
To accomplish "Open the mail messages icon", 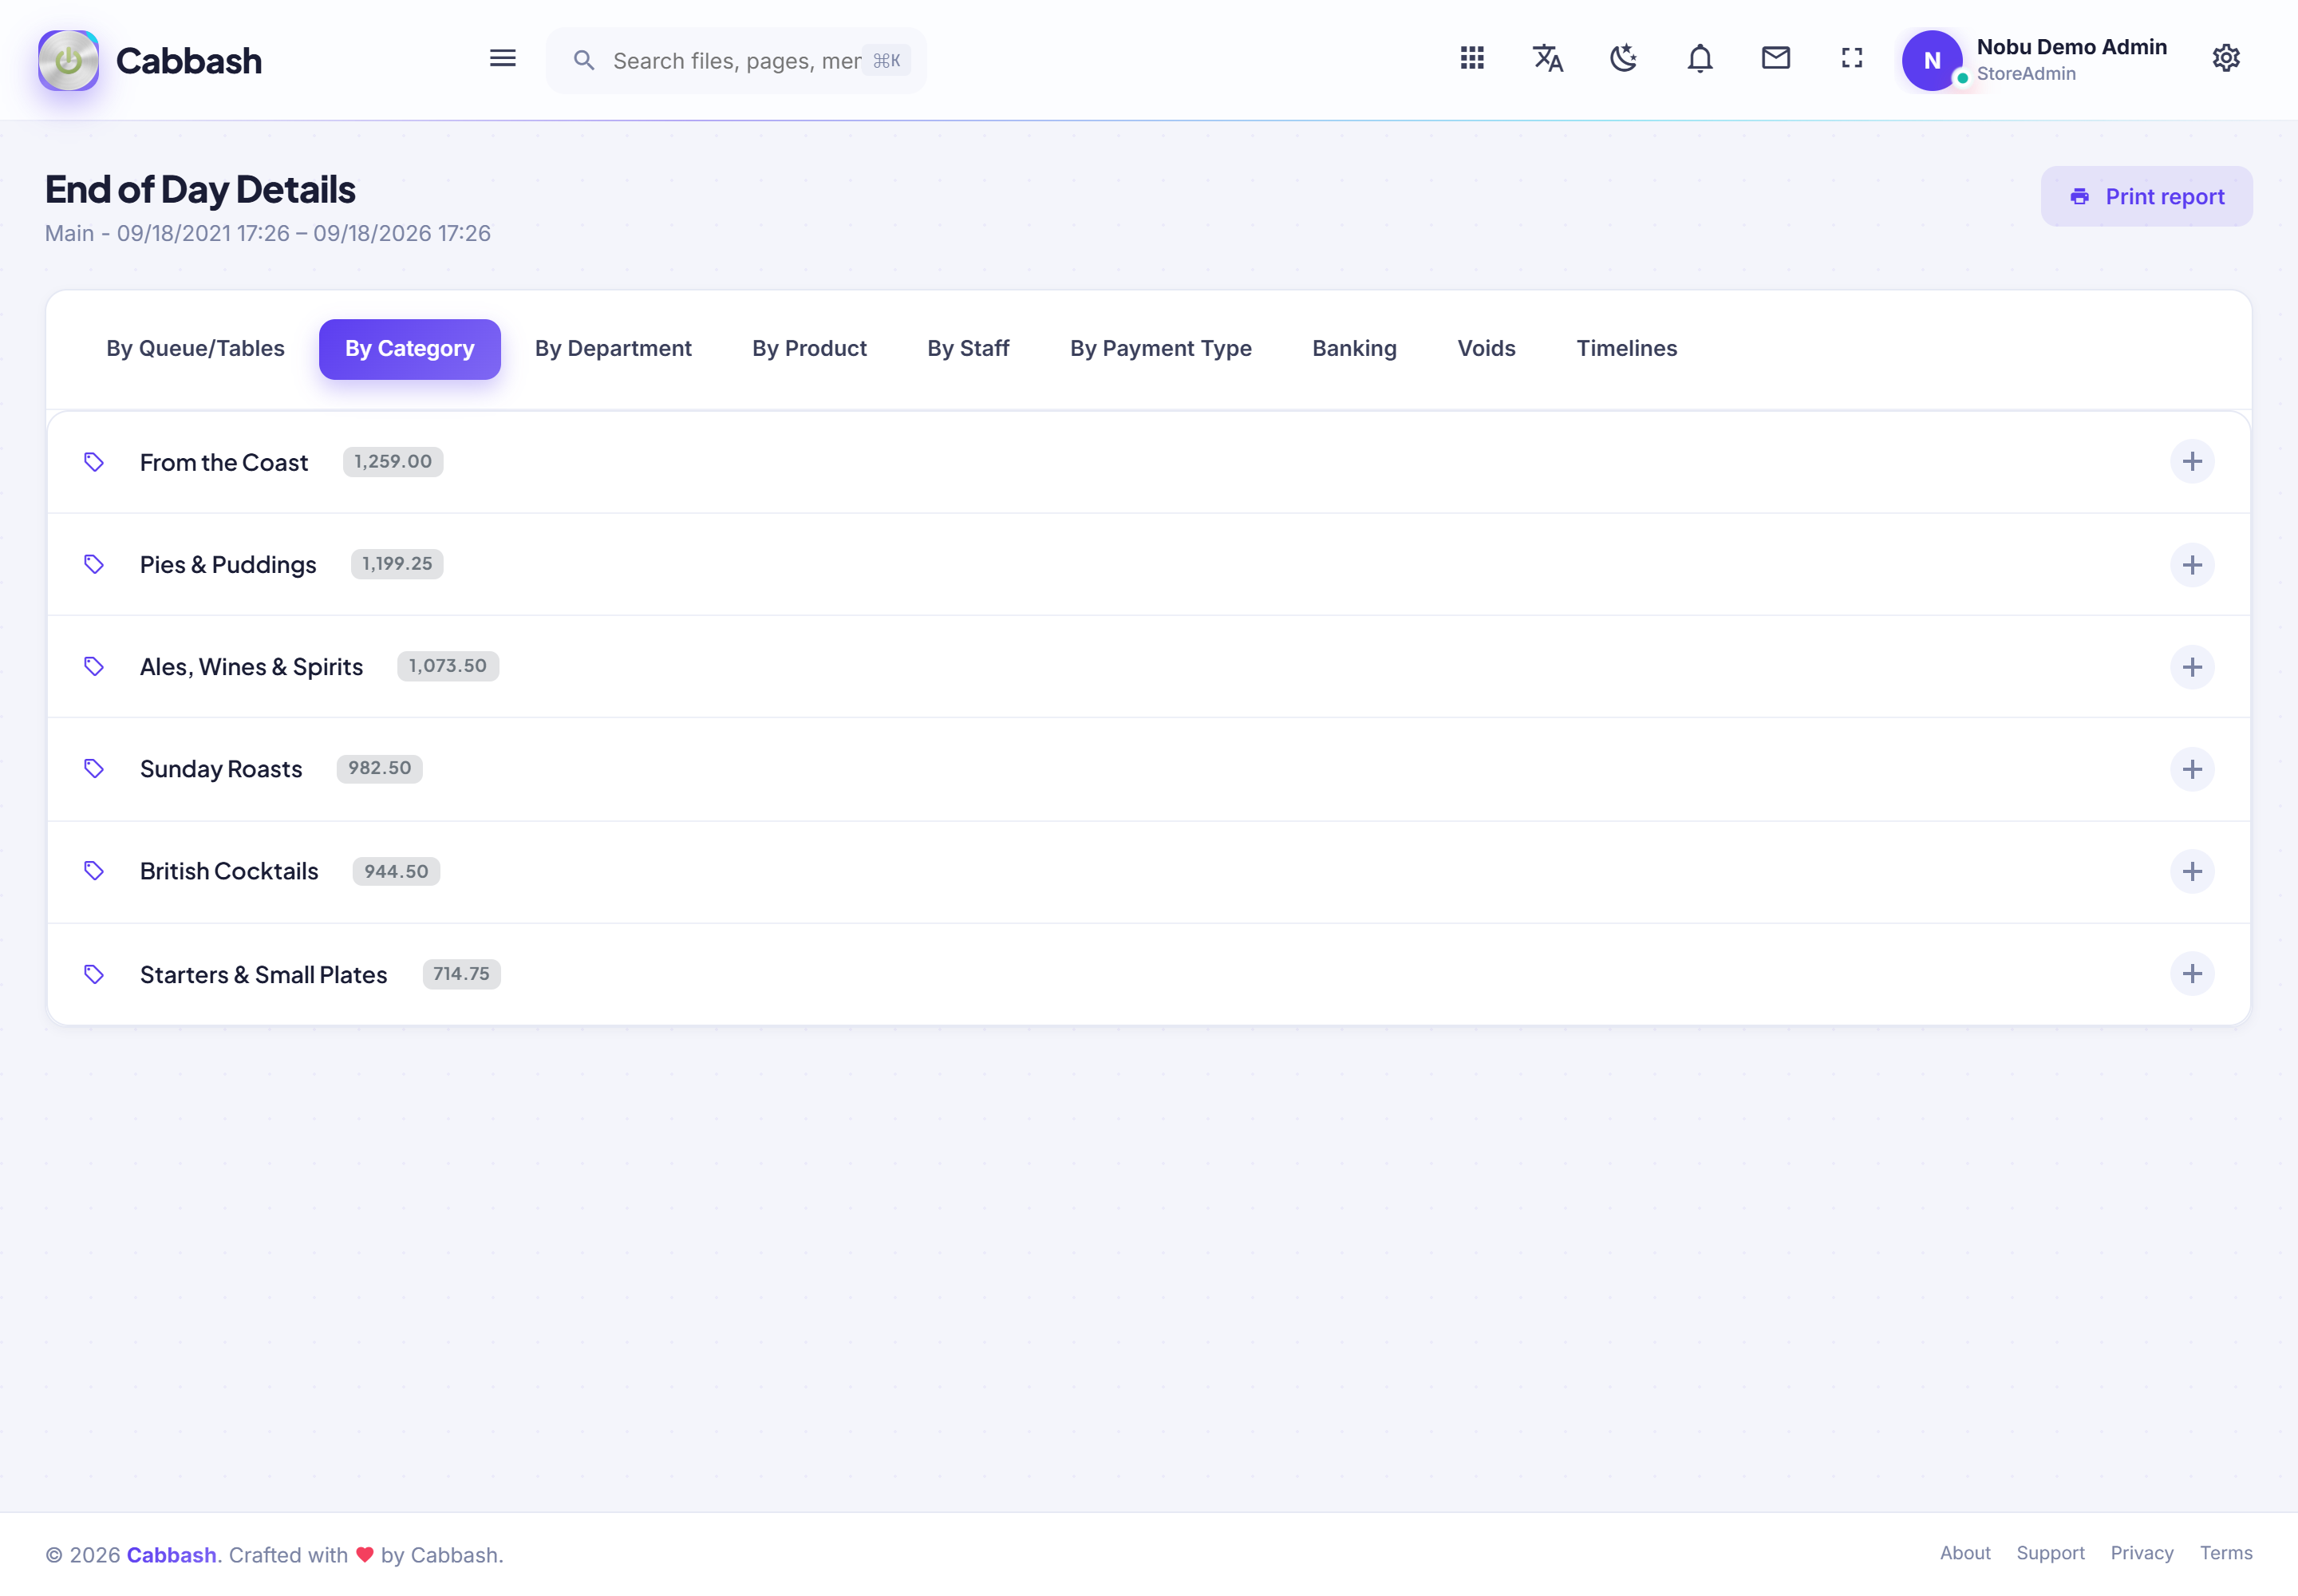I will [x=1775, y=58].
